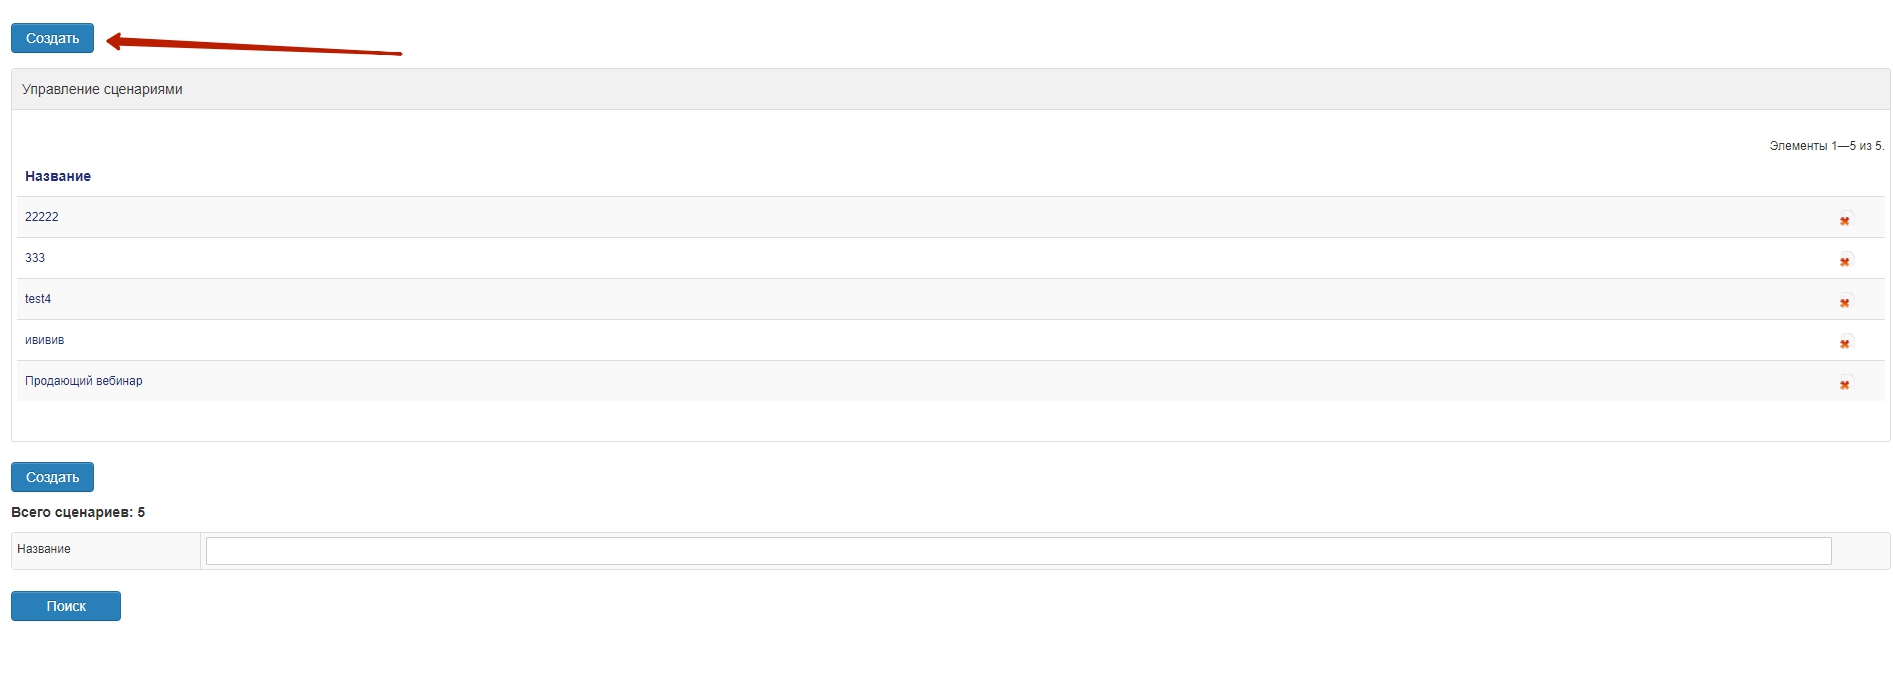Open the test4 scenario link
Image resolution: width=1893 pixels, height=680 pixels.
(38, 299)
